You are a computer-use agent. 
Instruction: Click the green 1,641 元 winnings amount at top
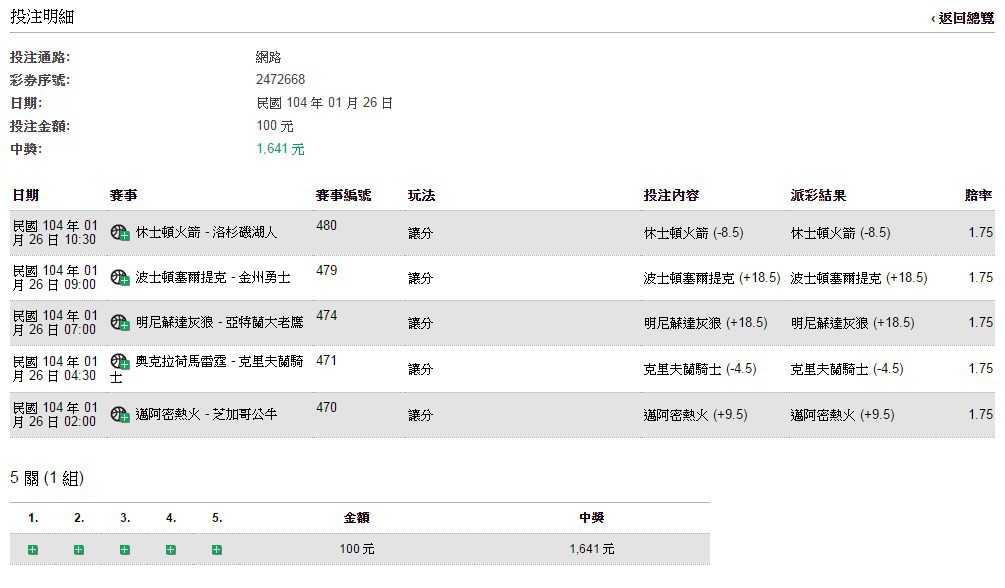(x=280, y=149)
